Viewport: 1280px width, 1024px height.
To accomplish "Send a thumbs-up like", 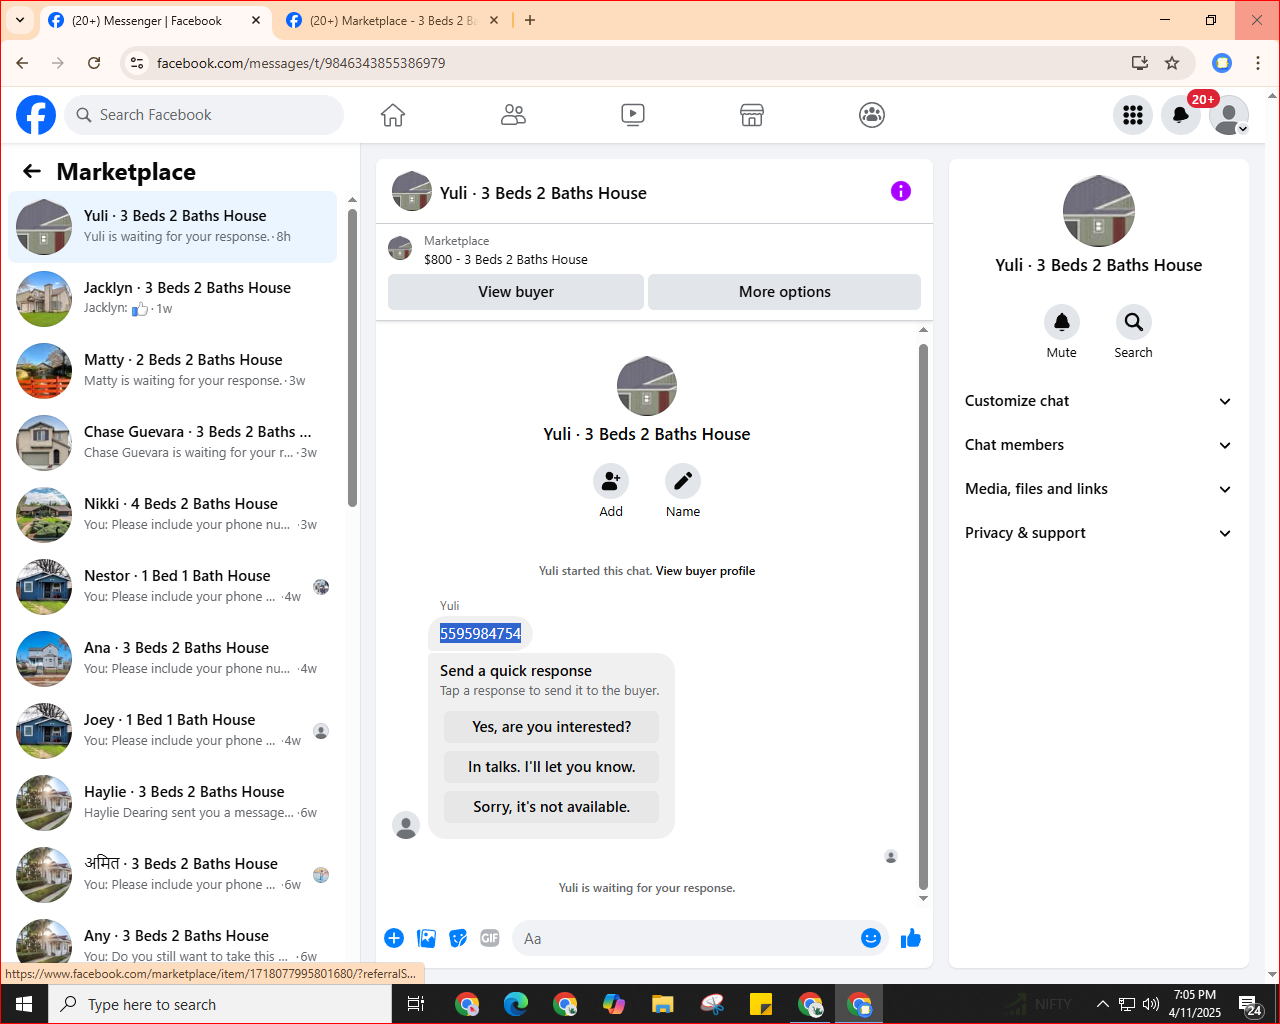I will (x=911, y=938).
